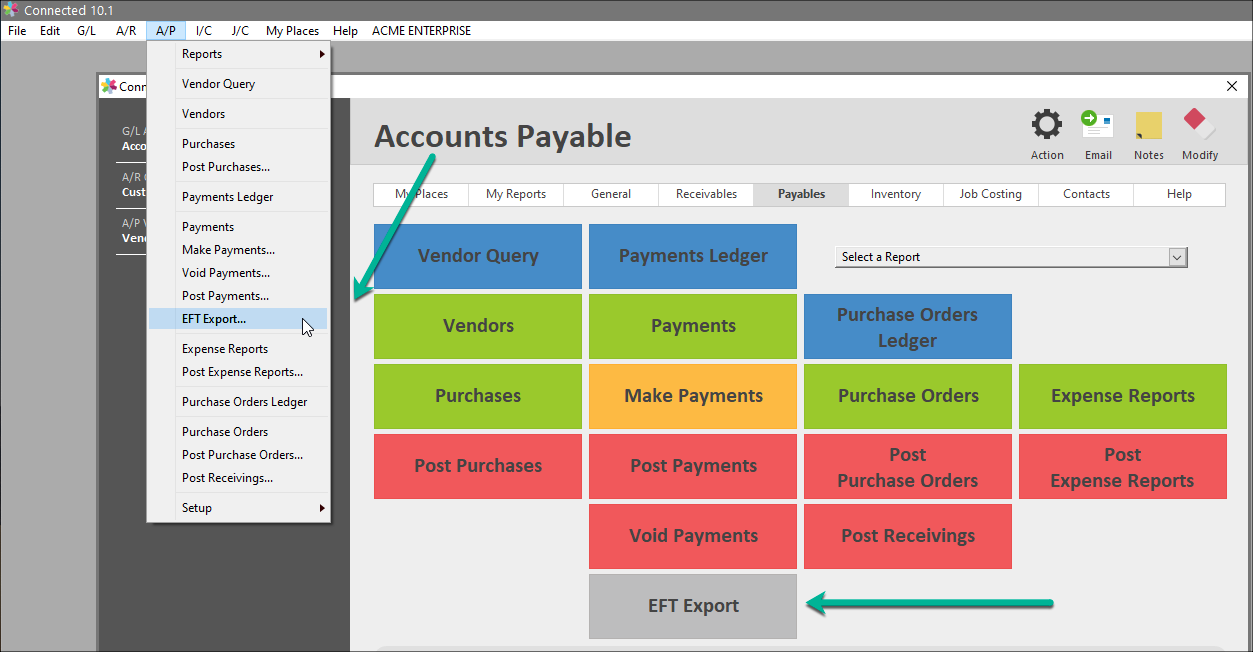
Task: Open the Edit menu
Action: (49, 31)
